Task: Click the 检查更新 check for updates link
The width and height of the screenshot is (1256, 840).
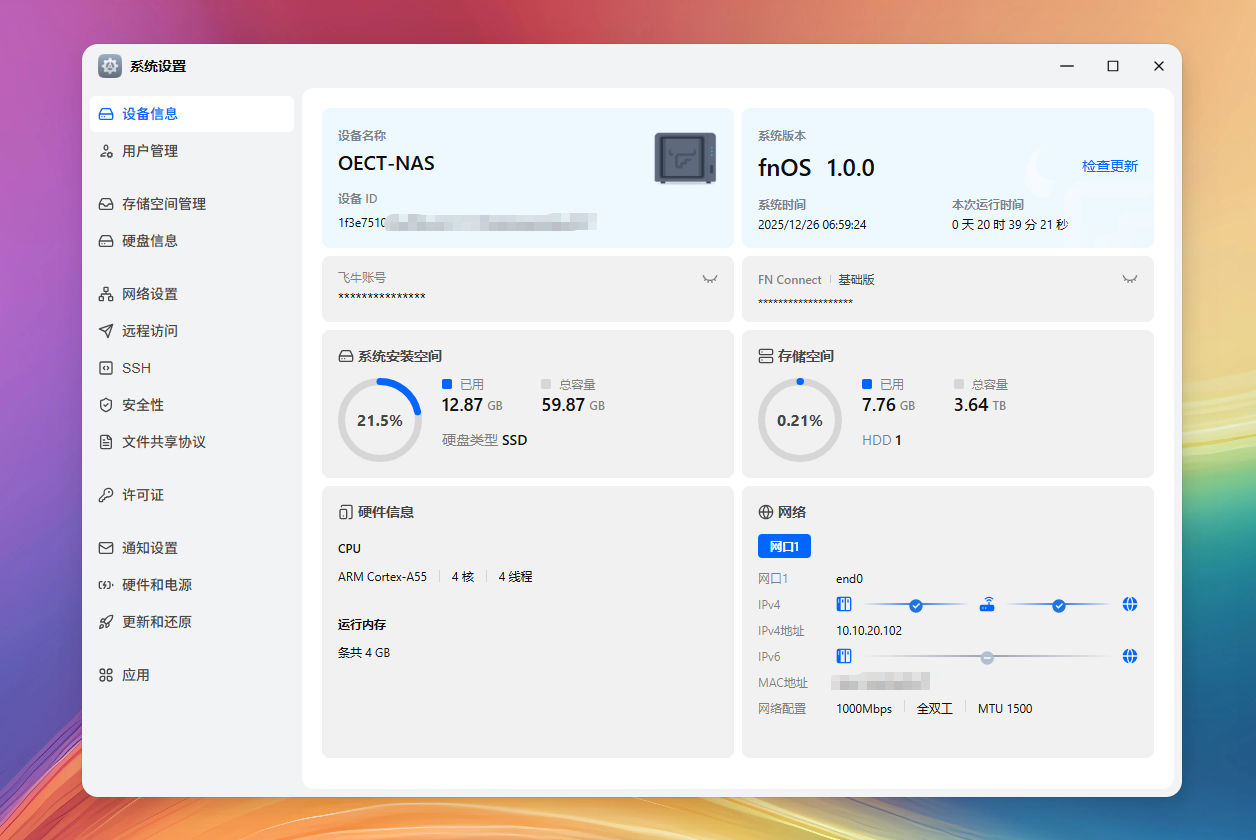Action: (1109, 166)
